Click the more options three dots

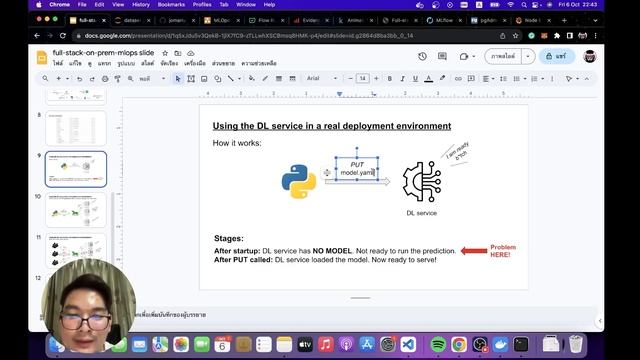[x=552, y=78]
